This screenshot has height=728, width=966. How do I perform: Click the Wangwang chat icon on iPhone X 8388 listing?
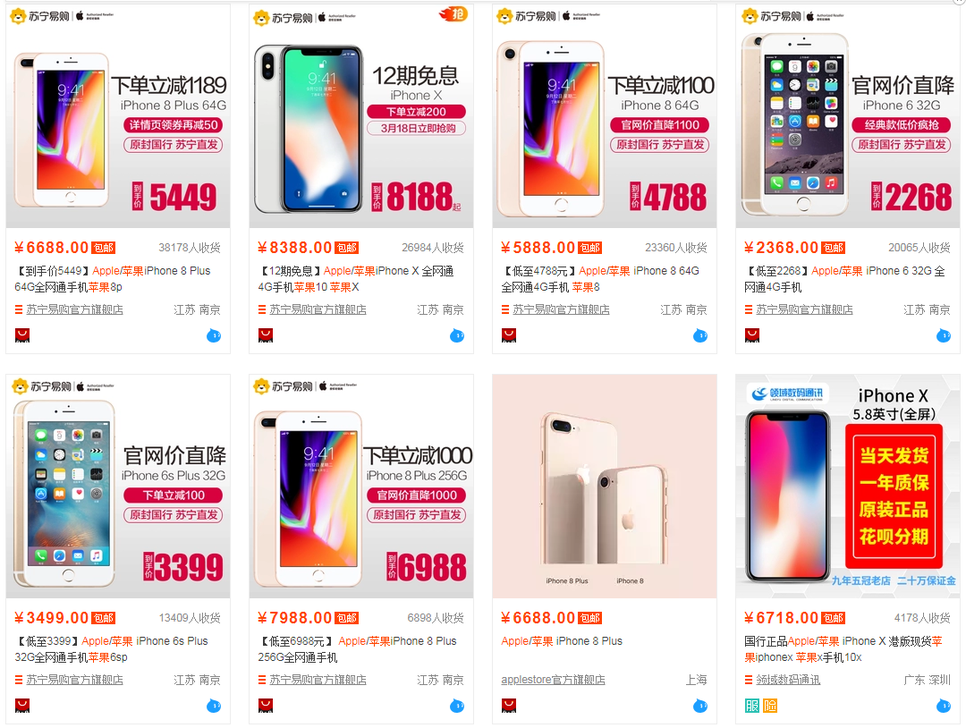[457, 336]
